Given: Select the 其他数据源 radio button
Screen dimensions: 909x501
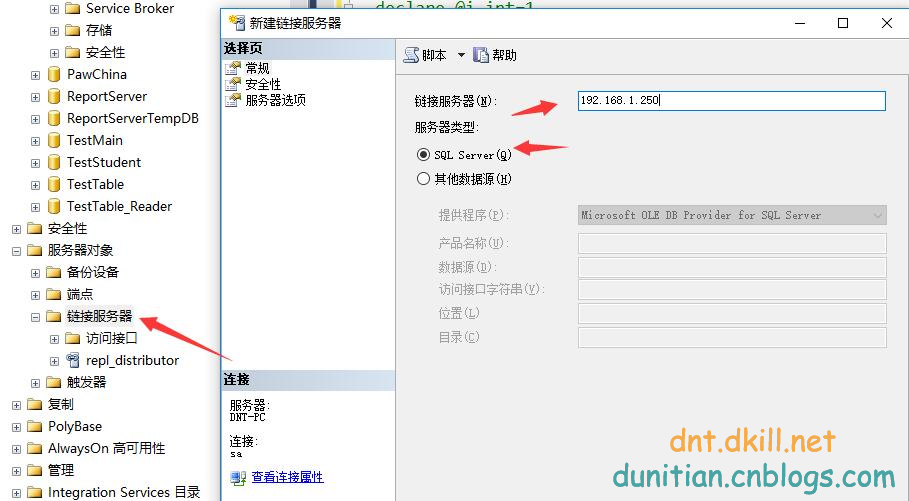Looking at the screenshot, I should [x=423, y=179].
